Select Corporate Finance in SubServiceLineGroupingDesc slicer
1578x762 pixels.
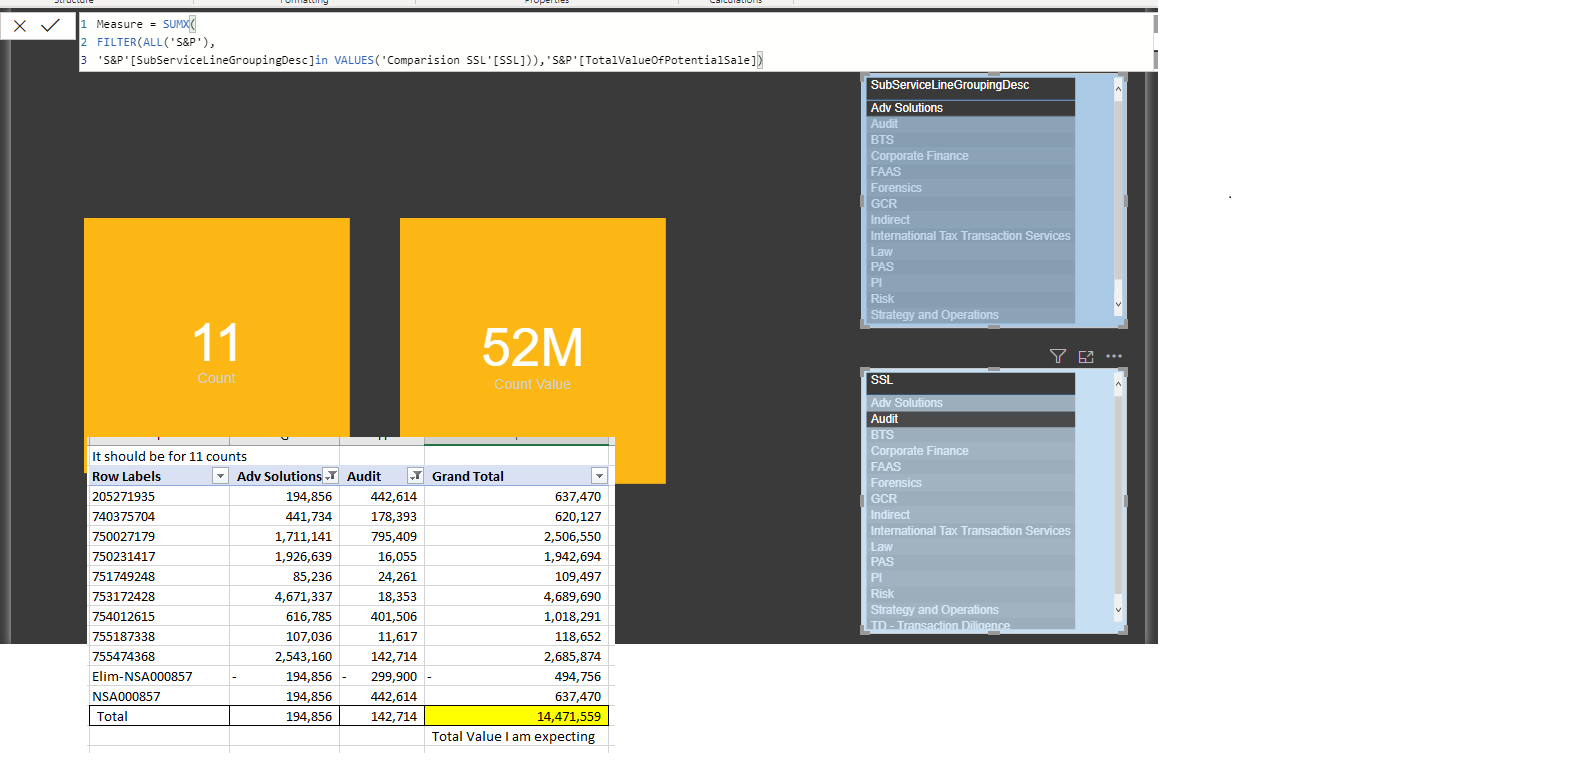(971, 156)
